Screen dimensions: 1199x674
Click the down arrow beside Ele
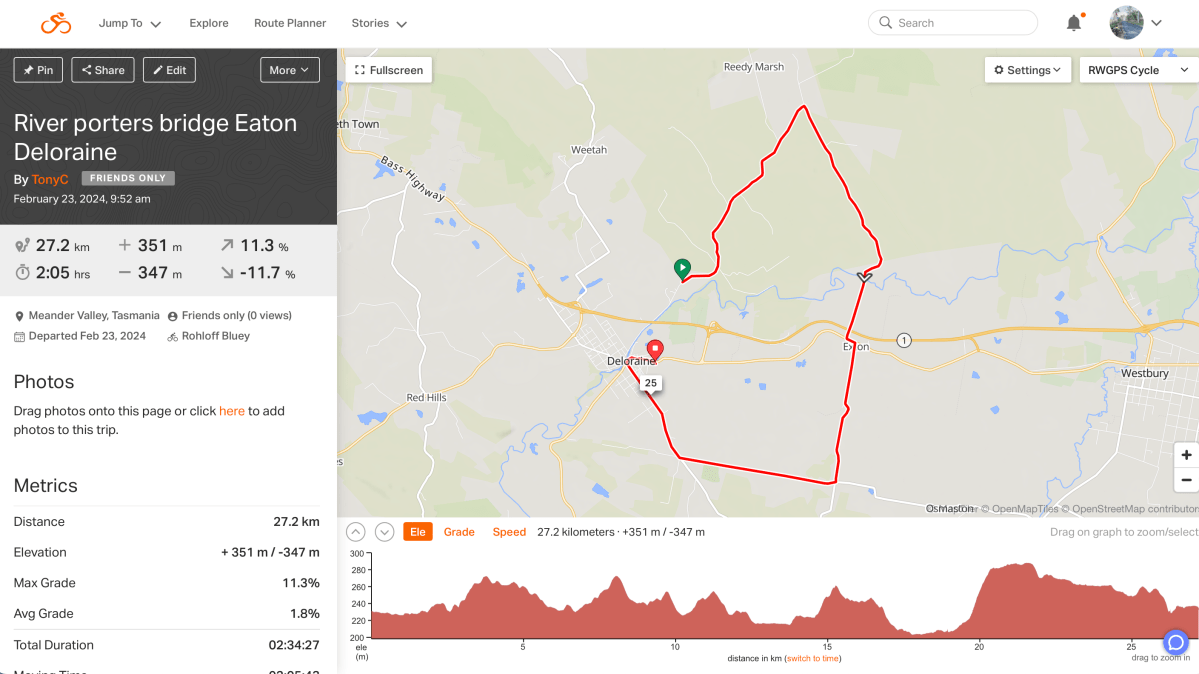(384, 532)
